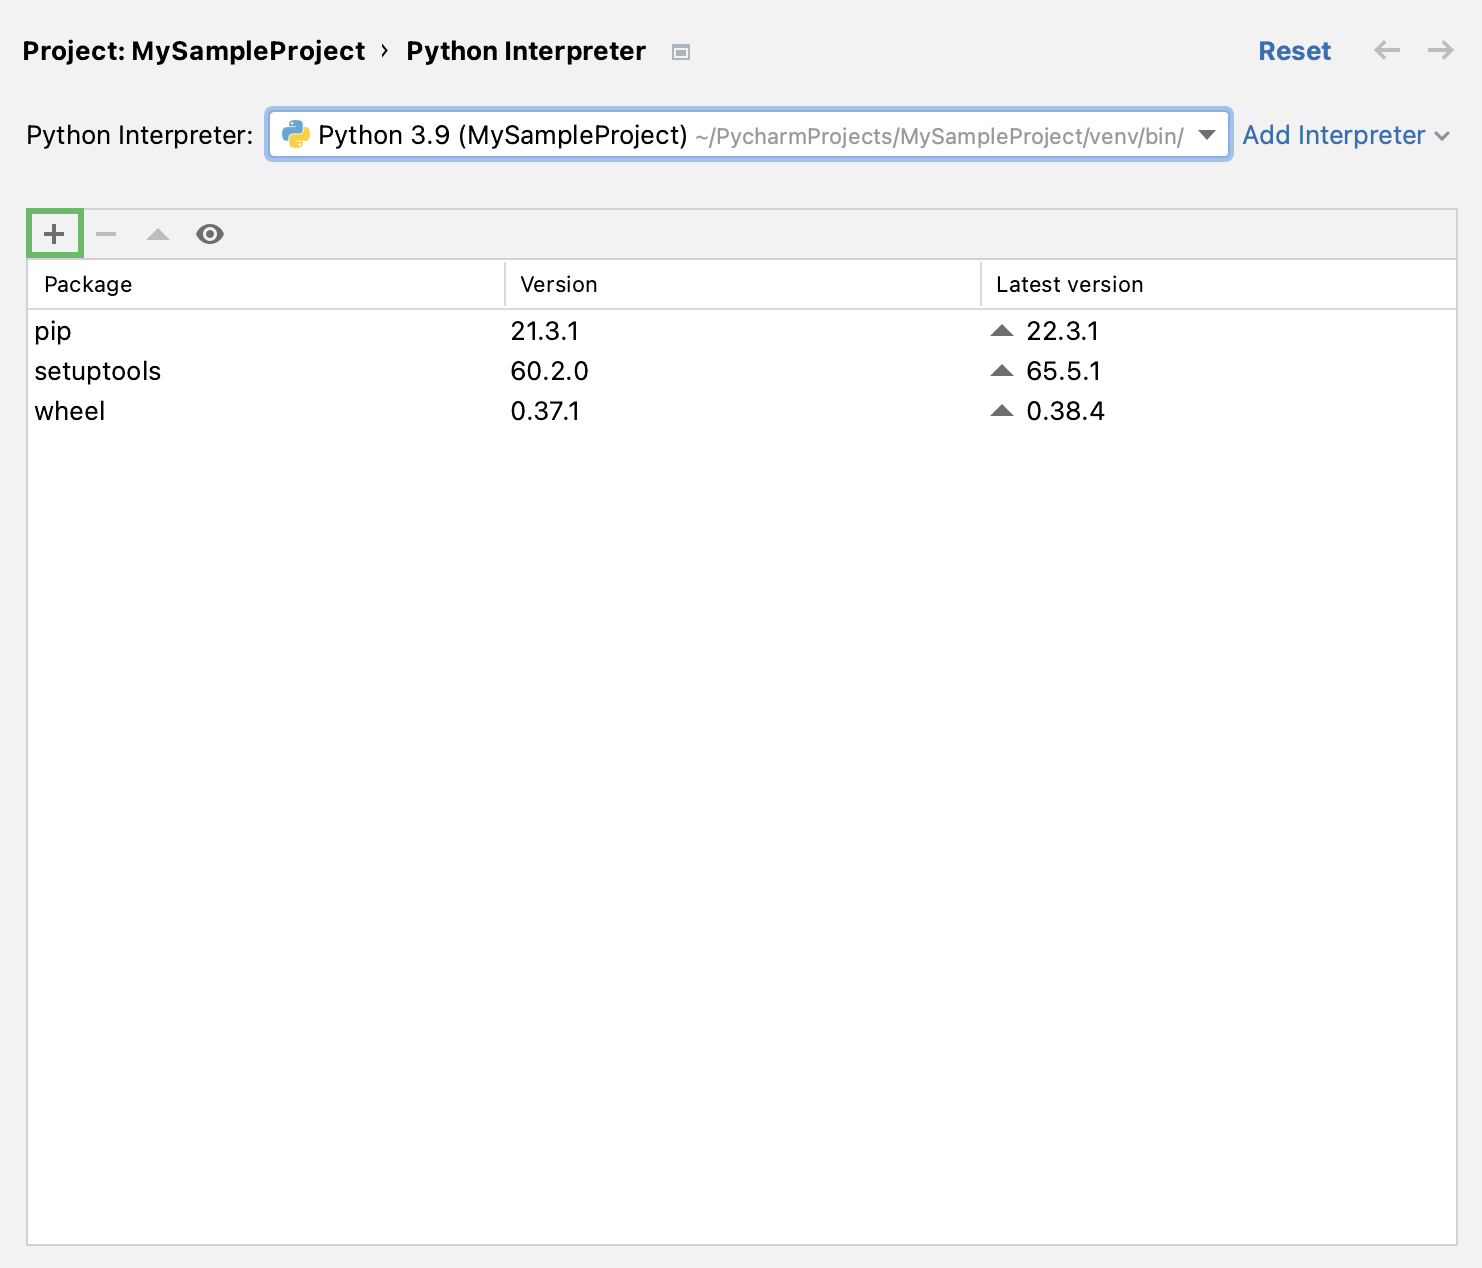1482x1268 pixels.
Task: Toggle early release versions visibility
Action: pos(210,233)
